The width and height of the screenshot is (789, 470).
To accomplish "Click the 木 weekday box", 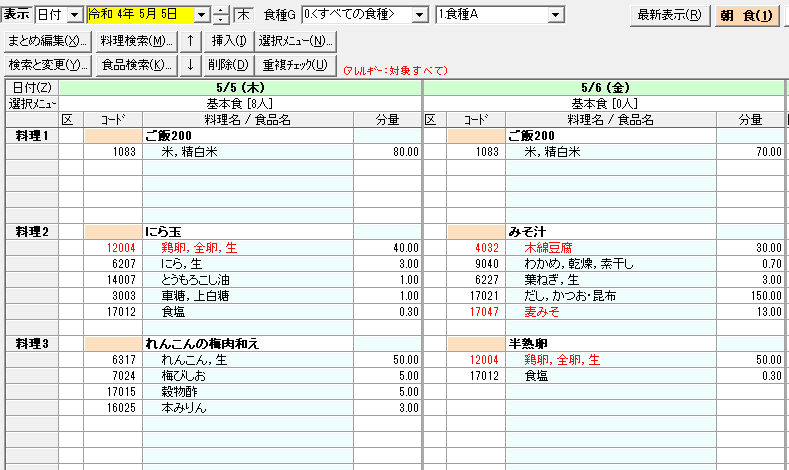I will (x=244, y=15).
